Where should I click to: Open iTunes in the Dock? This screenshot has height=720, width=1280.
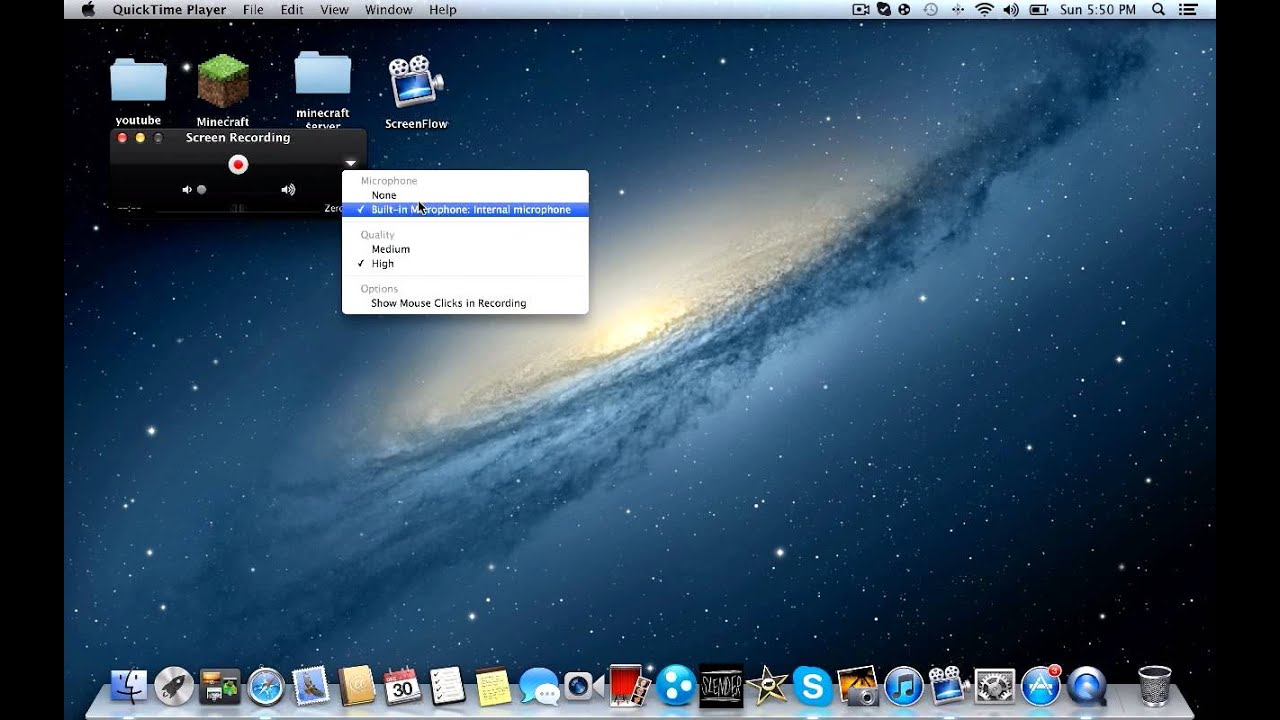coord(903,686)
